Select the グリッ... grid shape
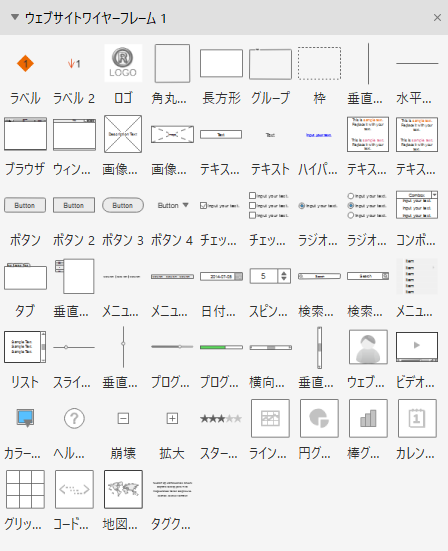448x551 pixels. 25,490
